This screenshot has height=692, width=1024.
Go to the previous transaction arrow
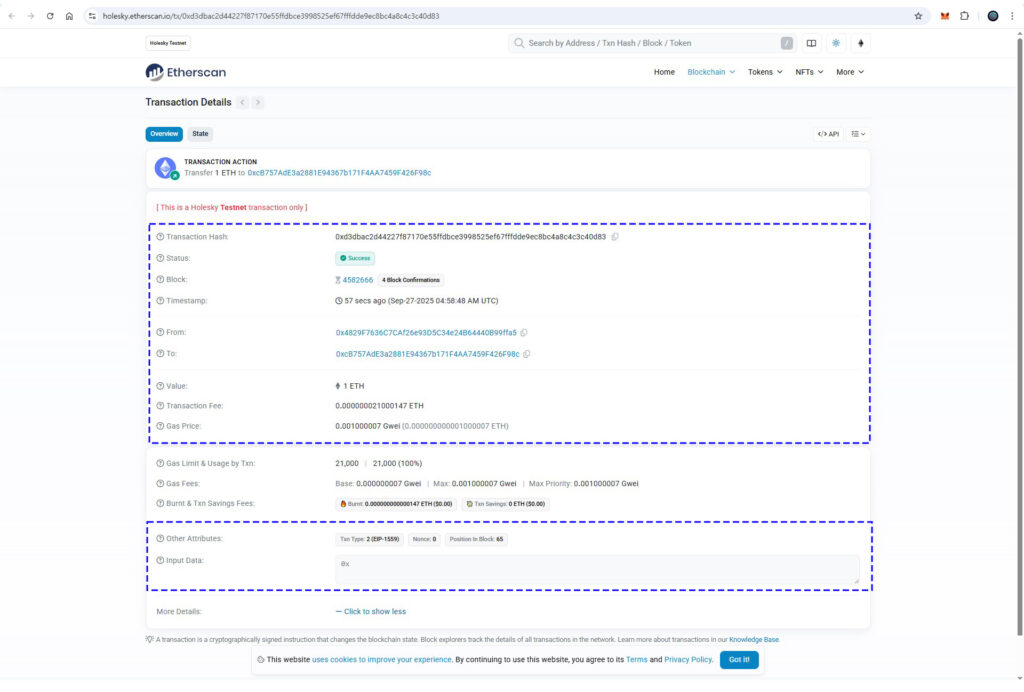click(242, 102)
